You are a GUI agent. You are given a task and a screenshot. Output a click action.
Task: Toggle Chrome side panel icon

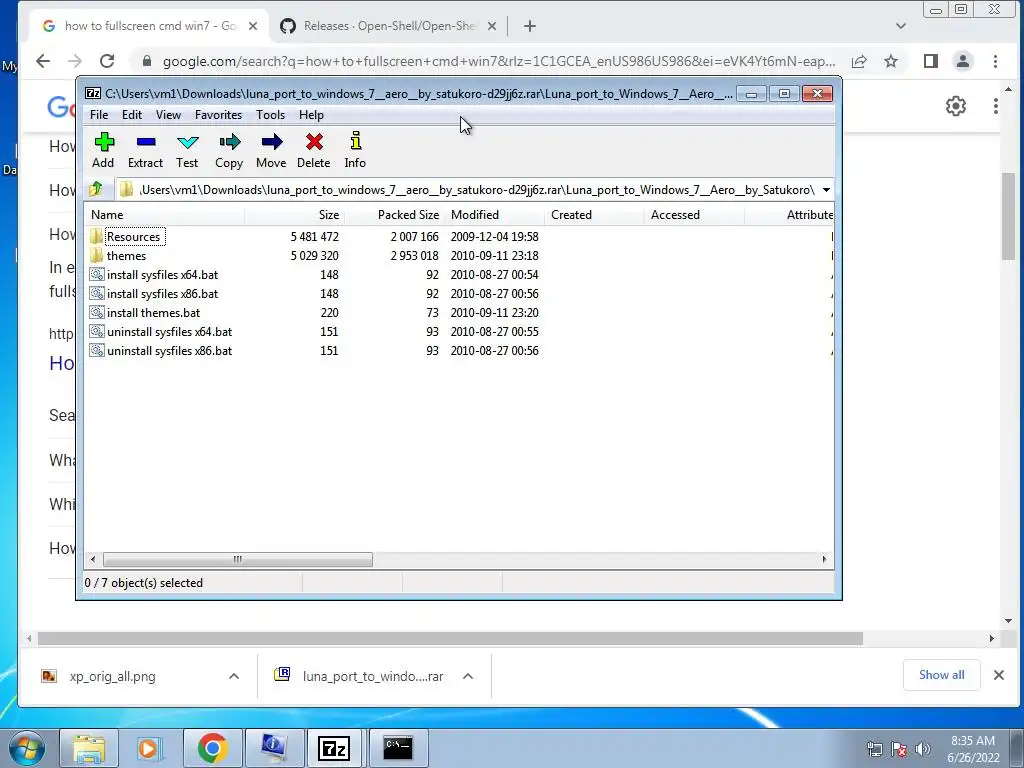[x=931, y=61]
